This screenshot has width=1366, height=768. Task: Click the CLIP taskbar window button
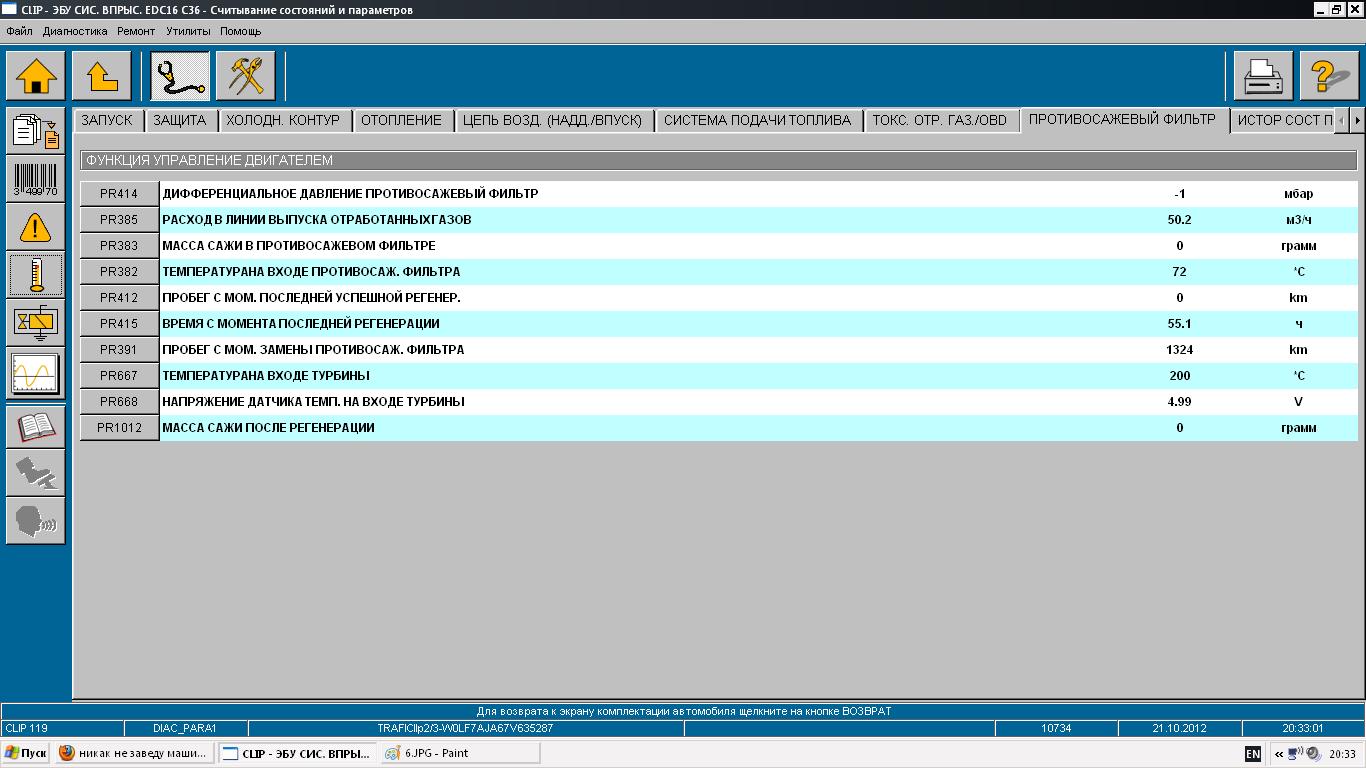click(297, 753)
